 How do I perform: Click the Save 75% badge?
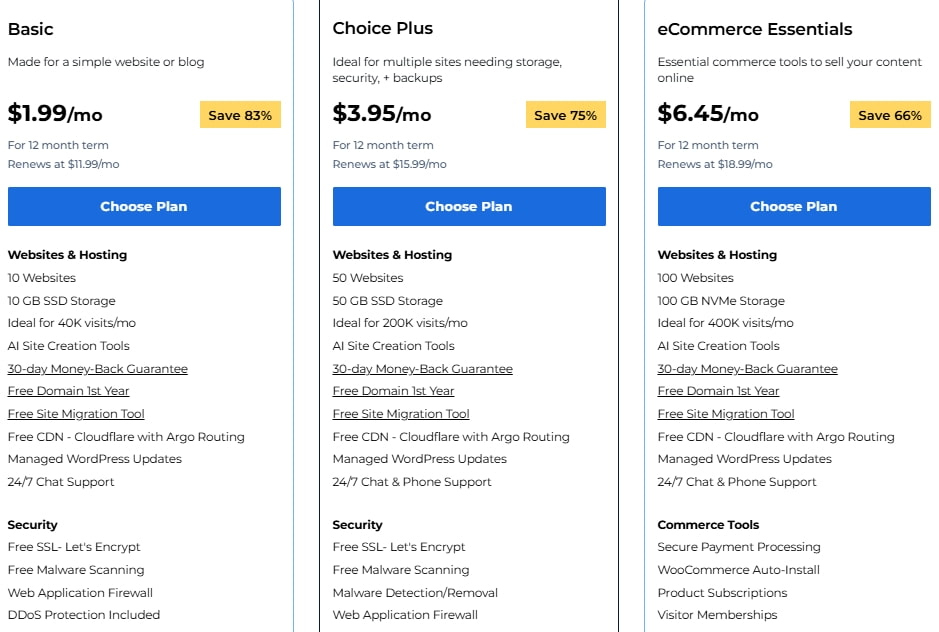tap(565, 115)
